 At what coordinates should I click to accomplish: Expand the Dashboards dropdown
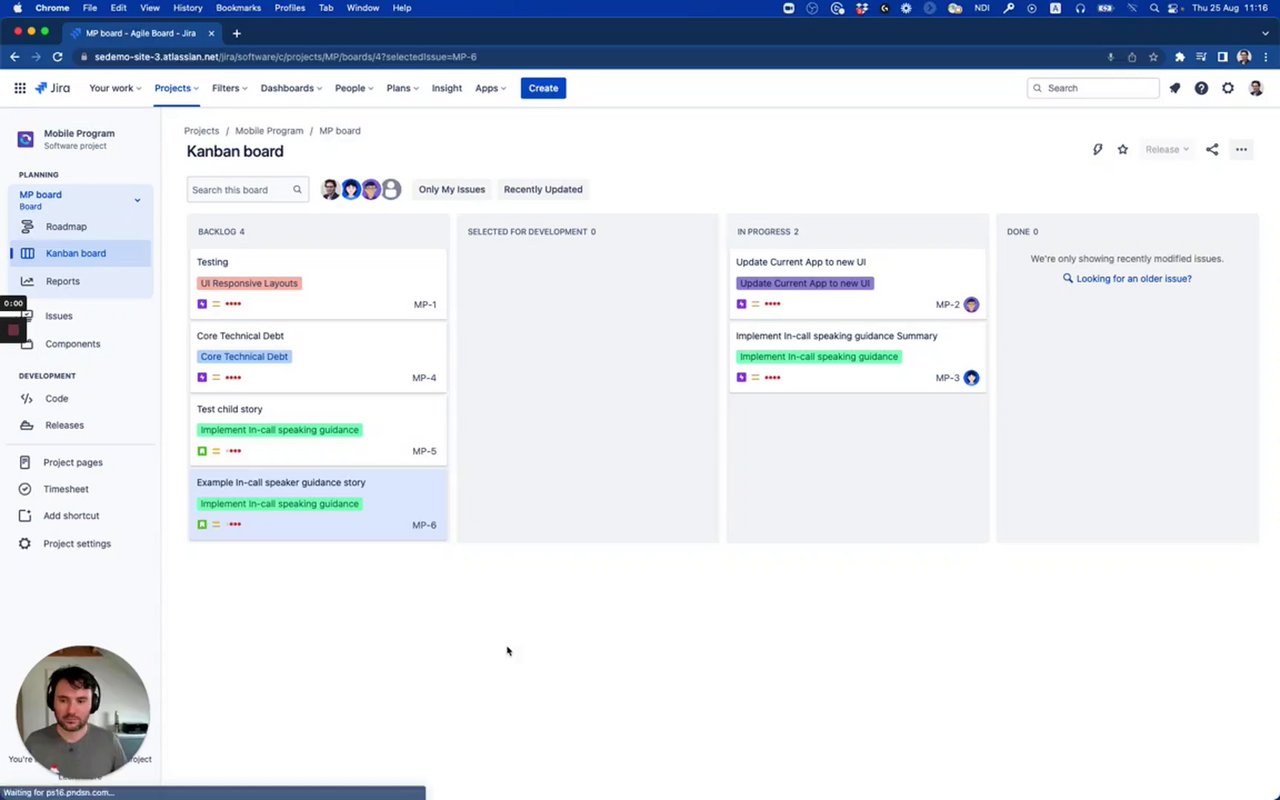[291, 88]
